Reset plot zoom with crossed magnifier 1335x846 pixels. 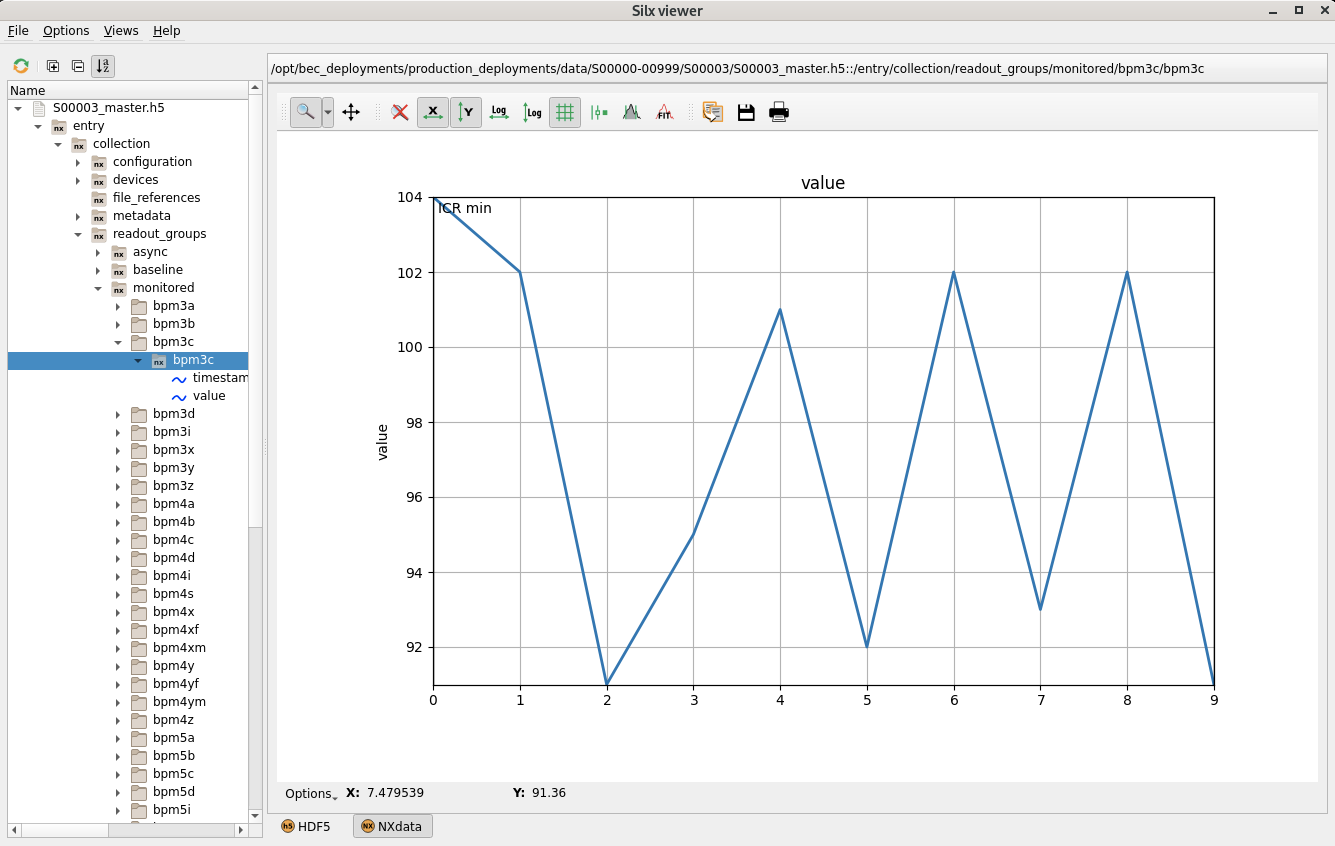400,112
